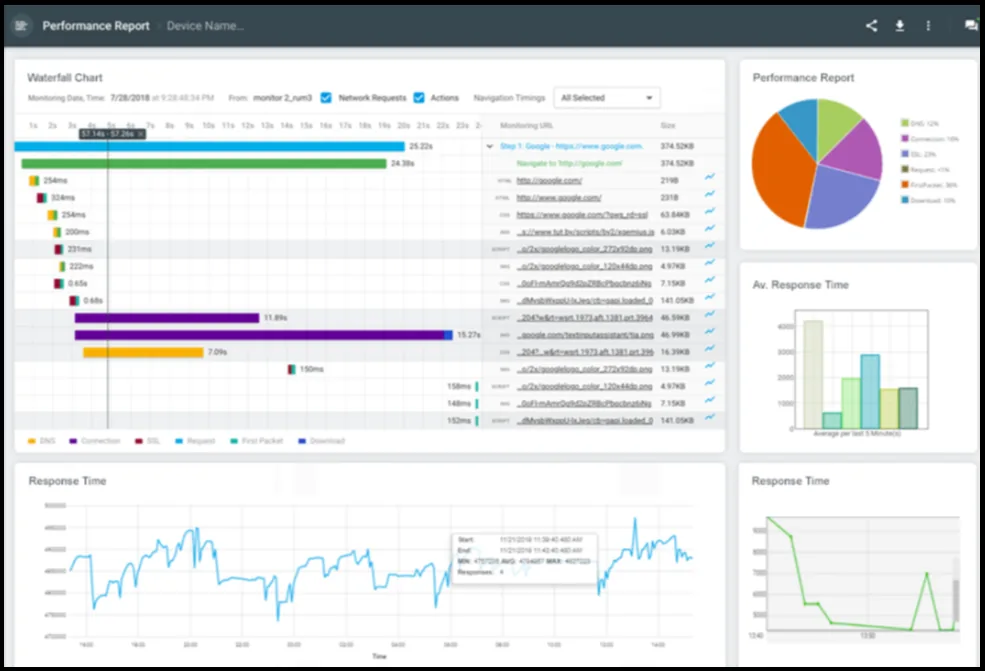Click the tallest bar in Av. Response Time
The height and width of the screenshot is (671, 985).
[813, 374]
